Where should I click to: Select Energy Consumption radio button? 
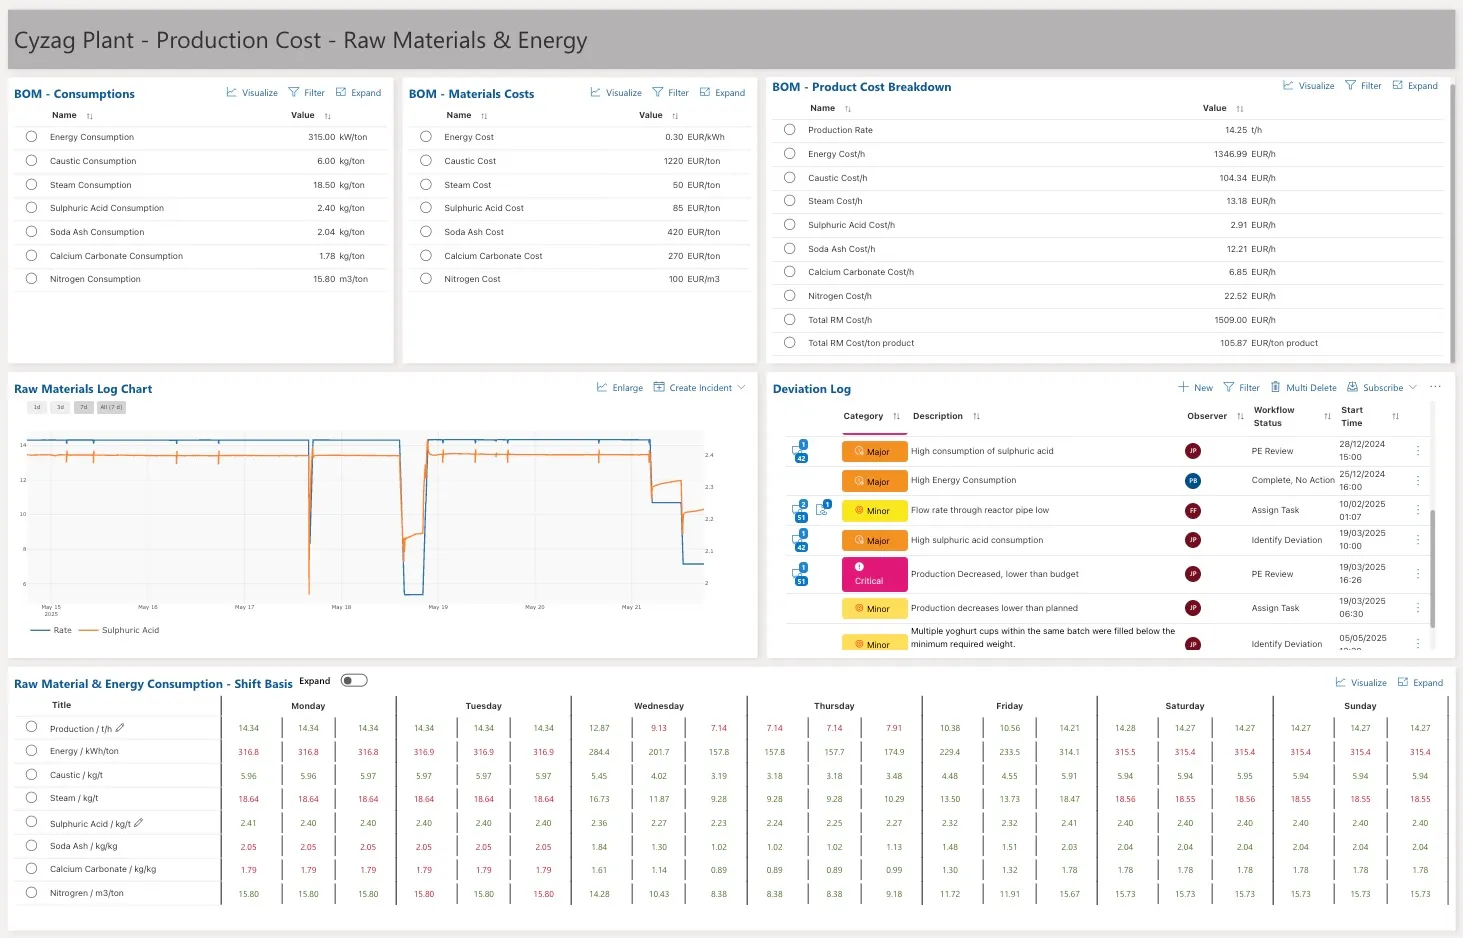pyautogui.click(x=31, y=137)
